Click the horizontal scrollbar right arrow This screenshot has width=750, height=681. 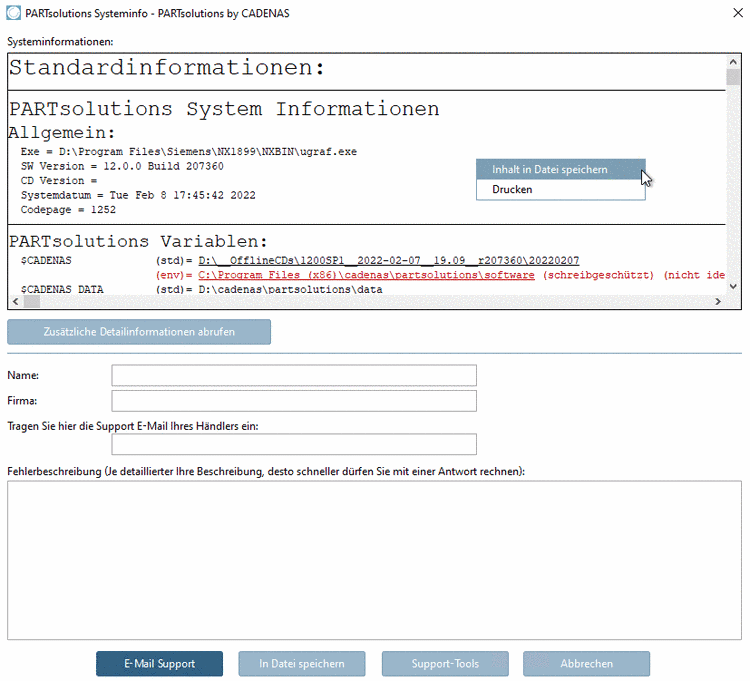click(x=717, y=301)
